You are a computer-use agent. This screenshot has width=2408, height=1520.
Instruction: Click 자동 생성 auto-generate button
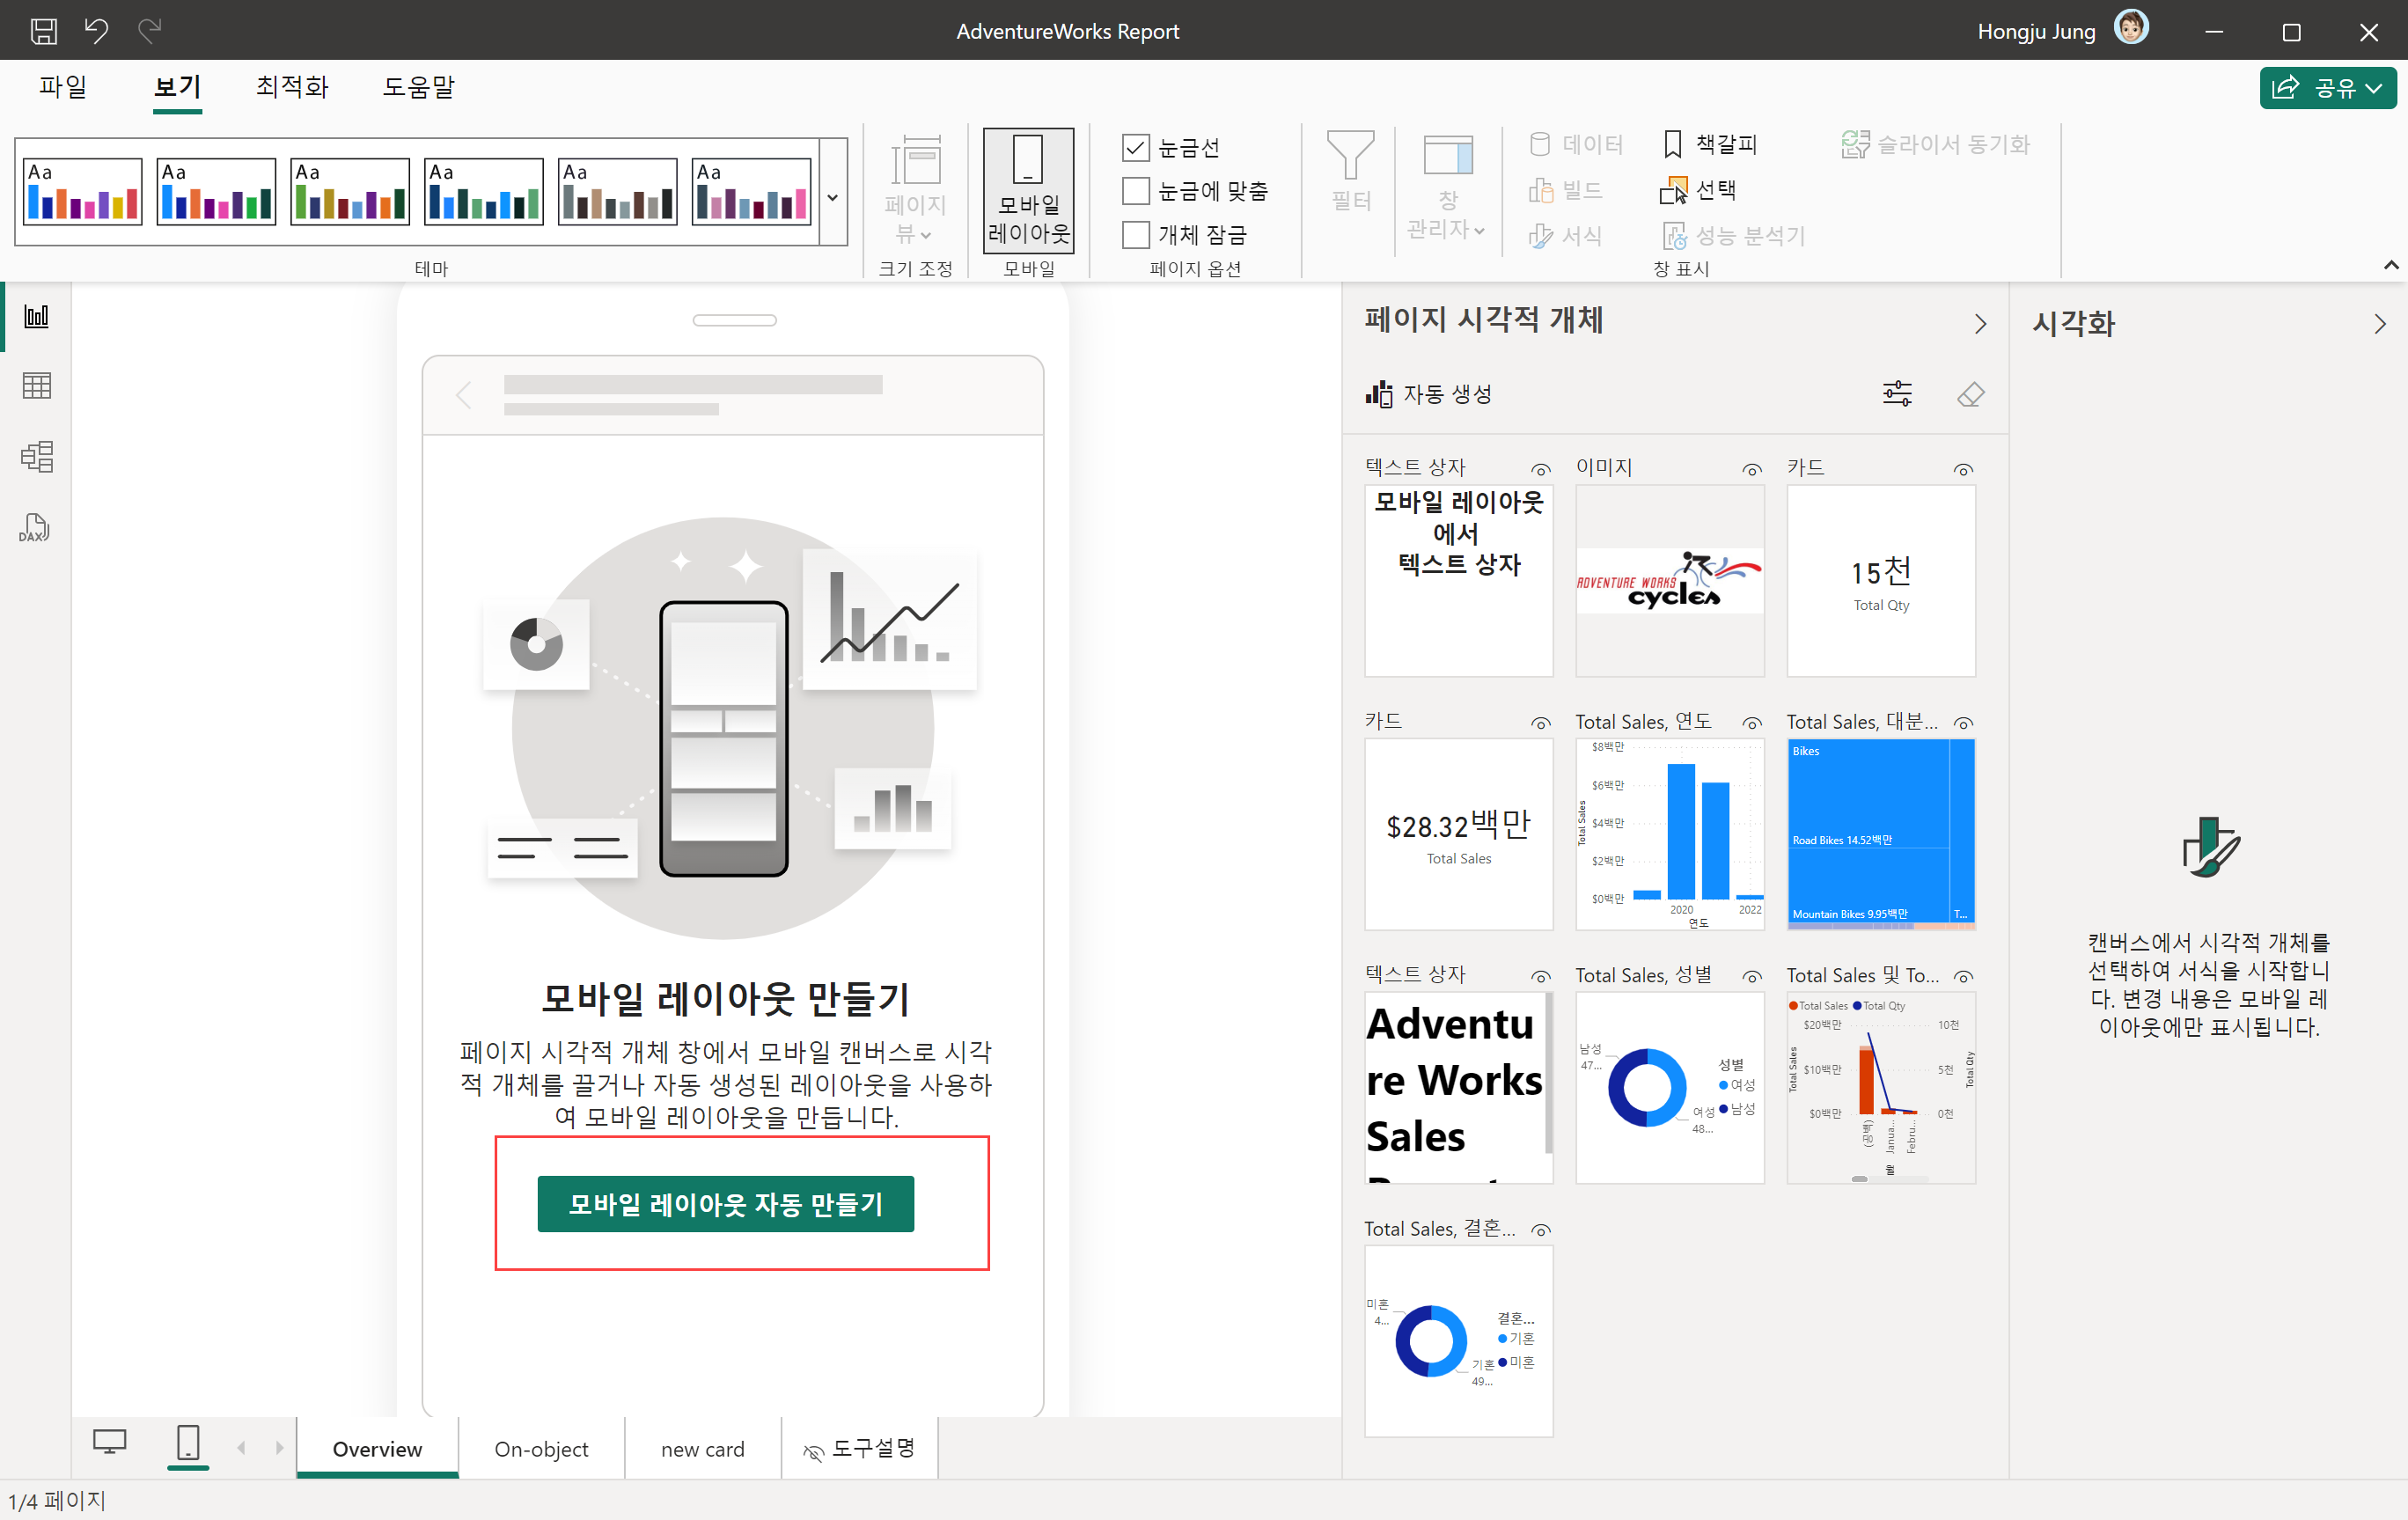pos(1430,394)
